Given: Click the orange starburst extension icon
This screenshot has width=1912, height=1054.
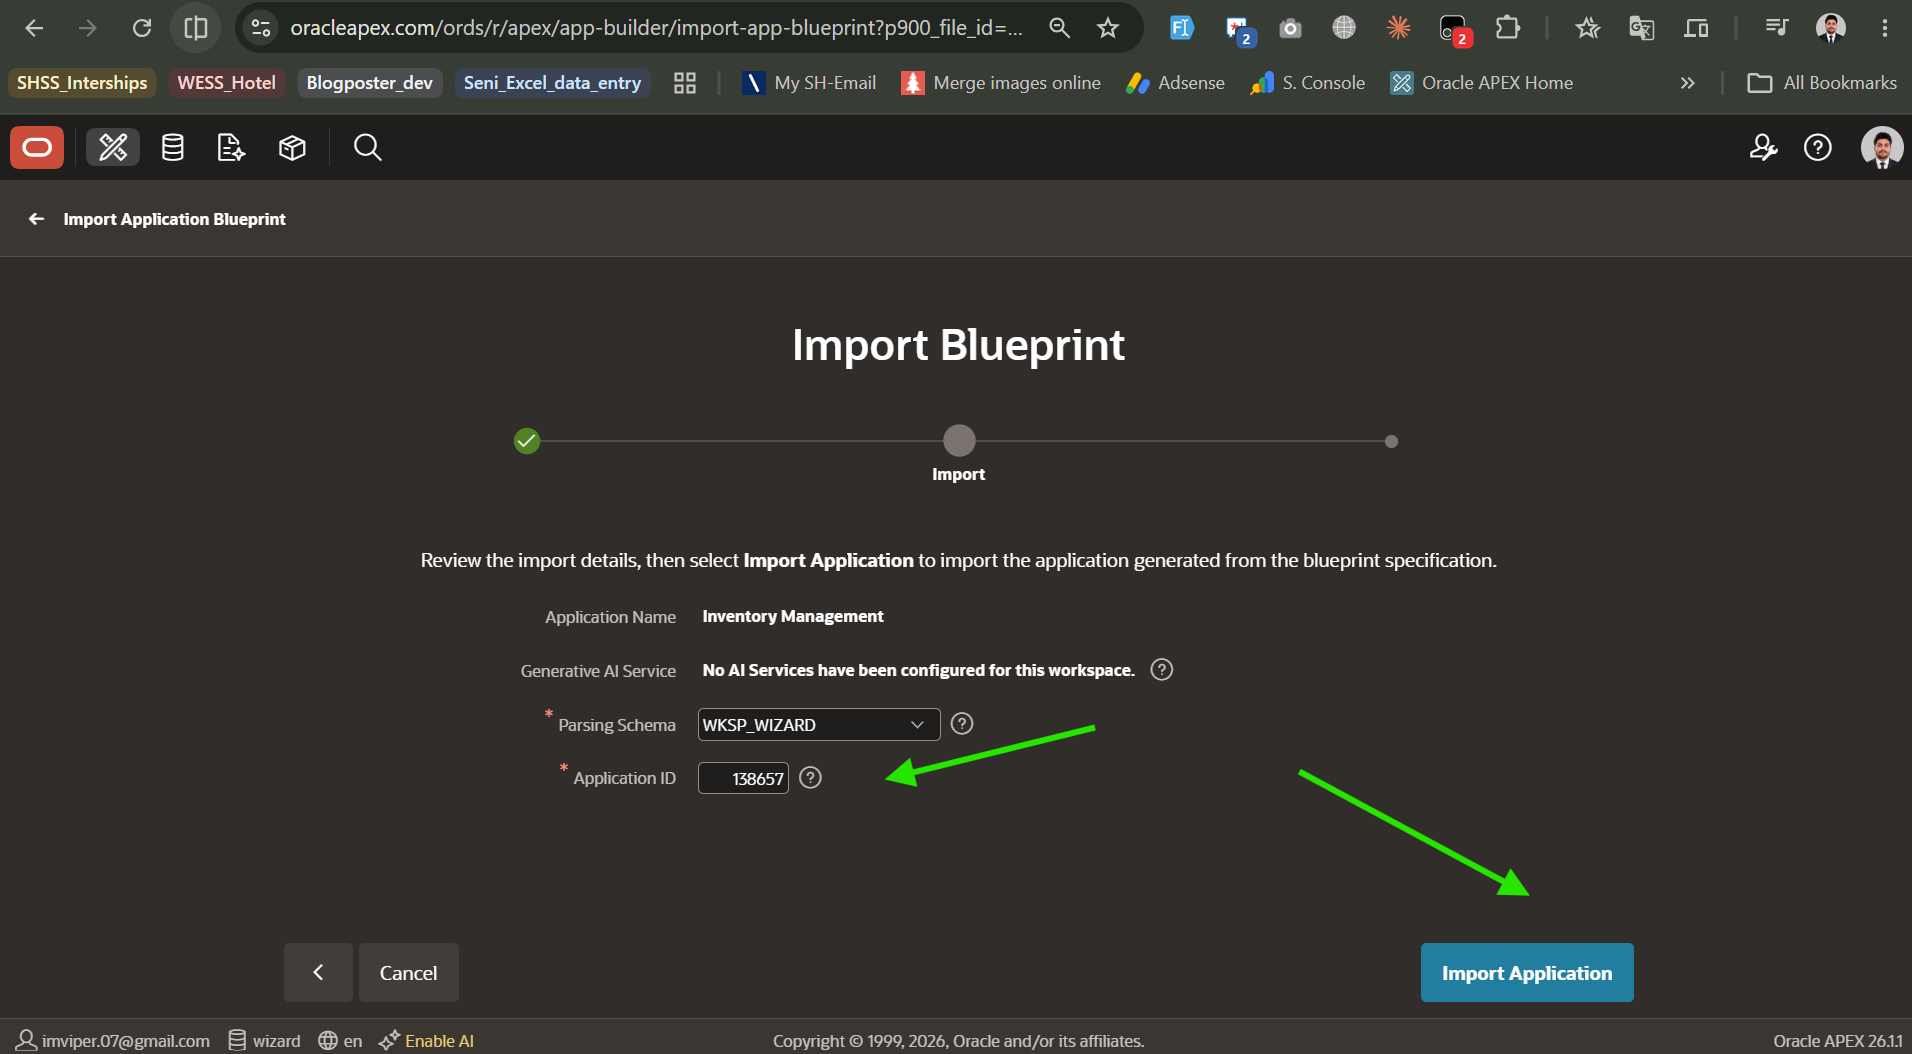Looking at the screenshot, I should (x=1398, y=28).
